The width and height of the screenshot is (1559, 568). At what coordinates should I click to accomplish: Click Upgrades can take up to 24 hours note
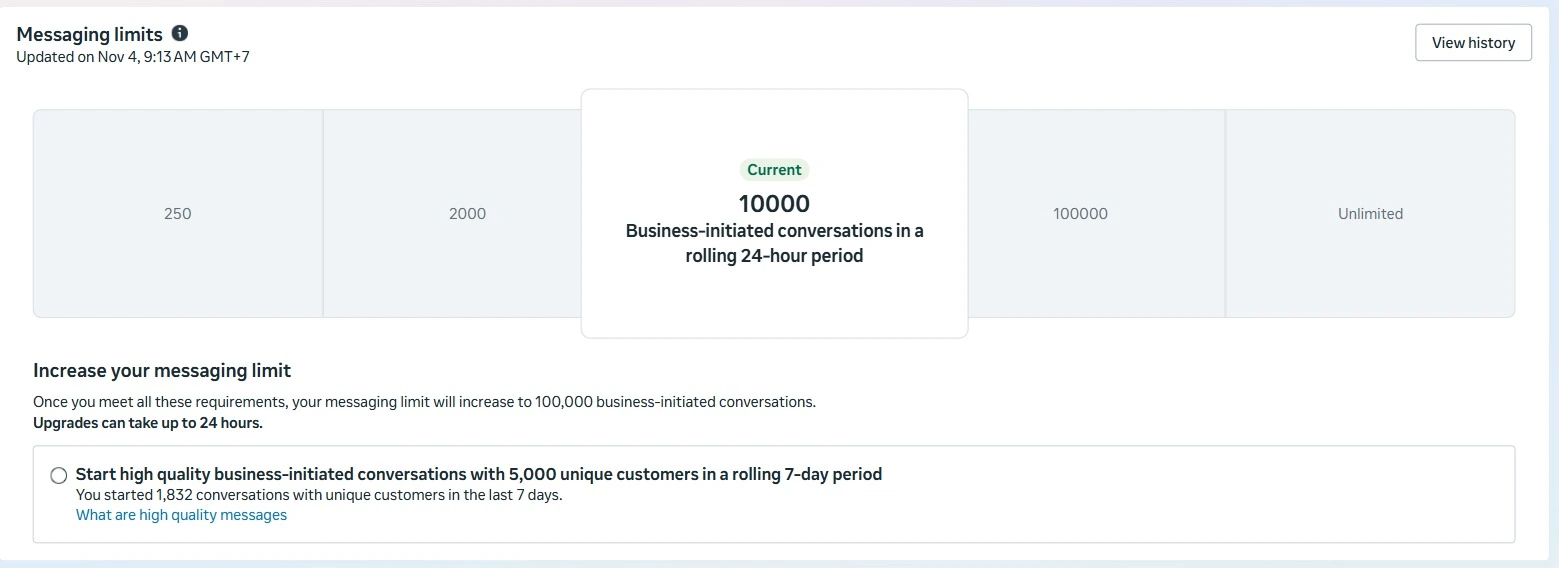tap(147, 423)
